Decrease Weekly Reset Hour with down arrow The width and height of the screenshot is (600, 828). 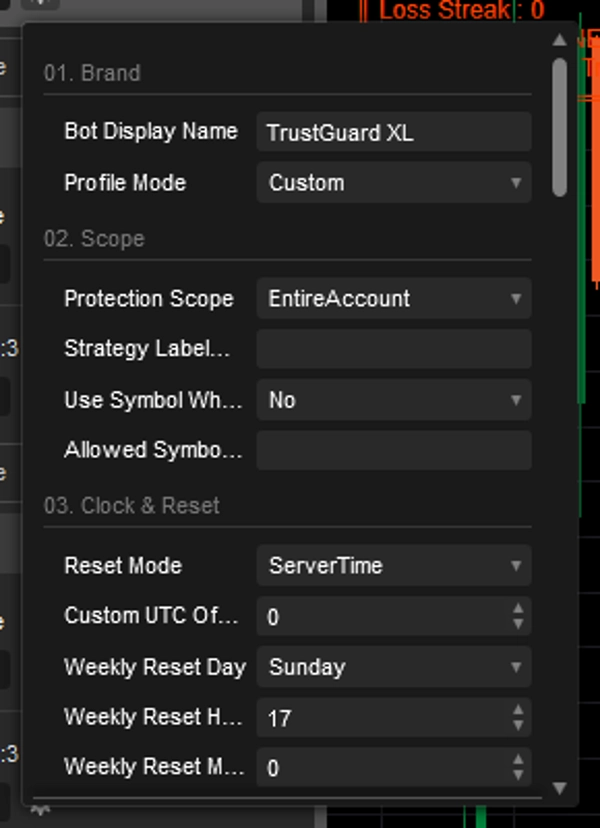[518, 726]
